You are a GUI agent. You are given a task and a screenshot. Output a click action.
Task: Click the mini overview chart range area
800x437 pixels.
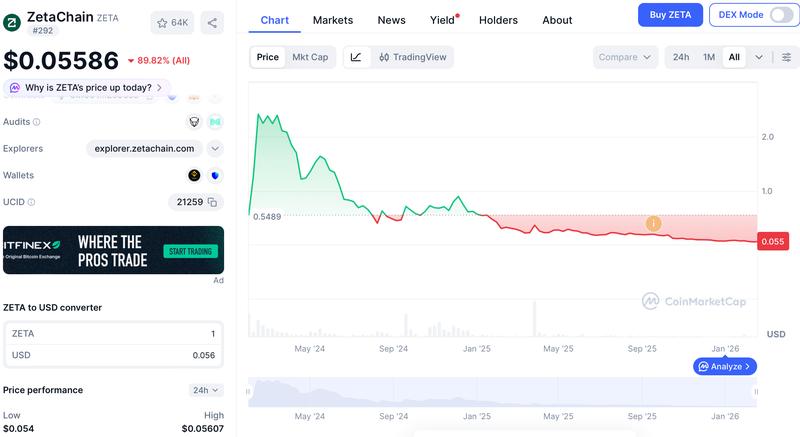502,392
